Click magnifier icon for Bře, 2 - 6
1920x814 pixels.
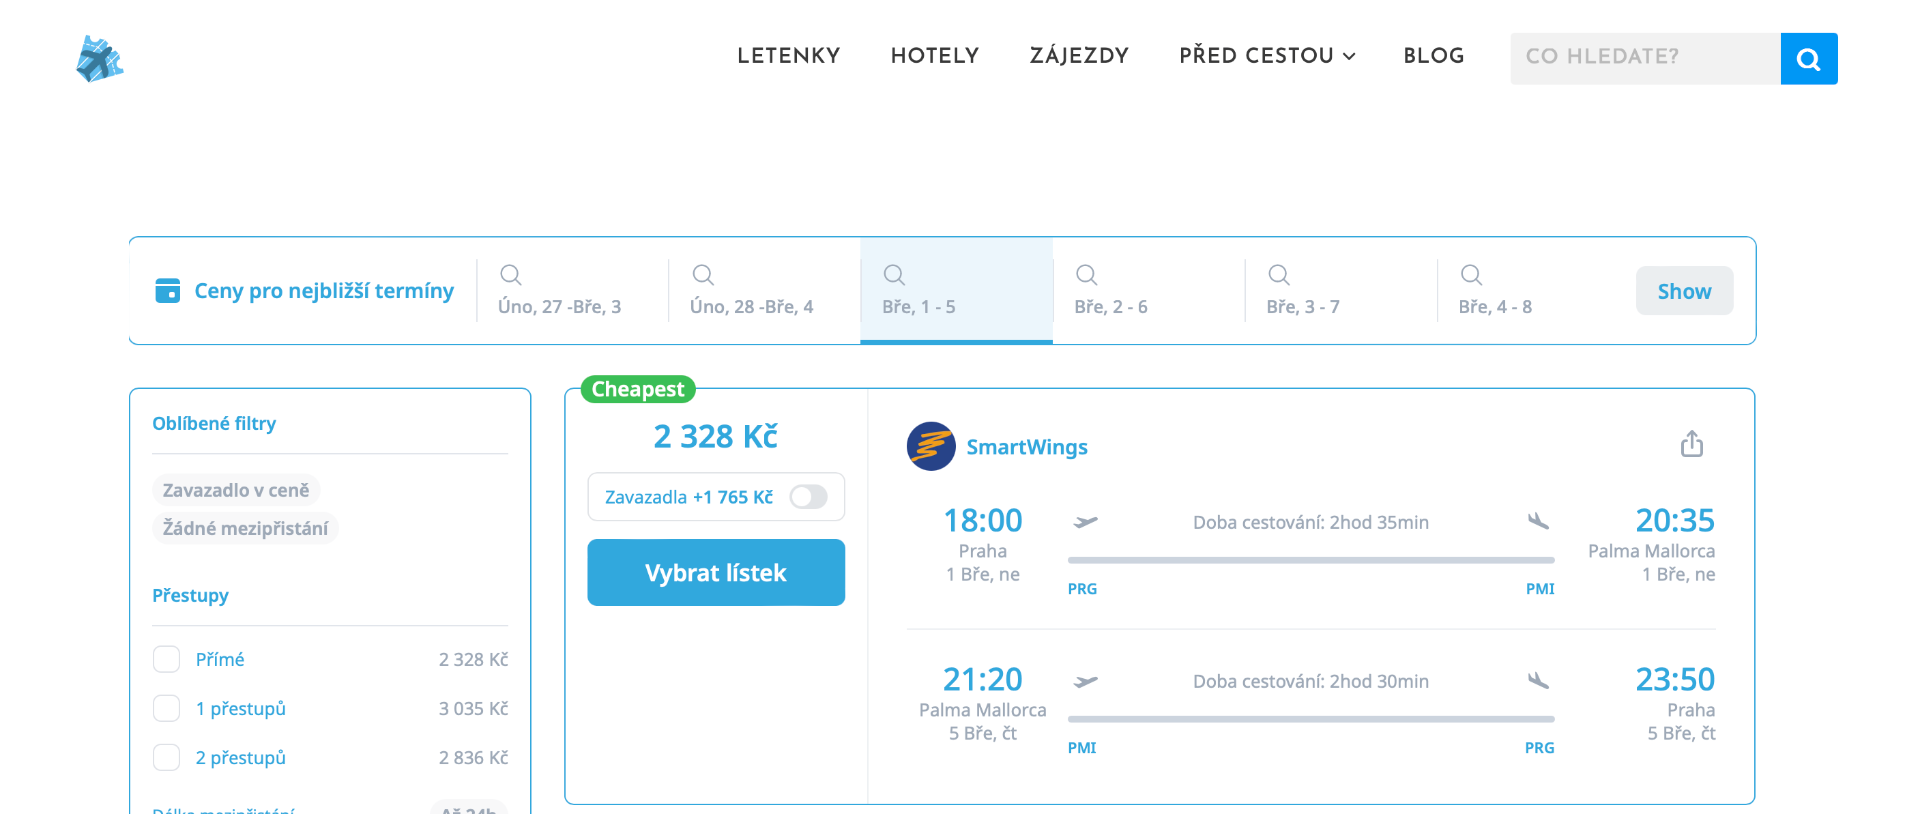tap(1086, 275)
